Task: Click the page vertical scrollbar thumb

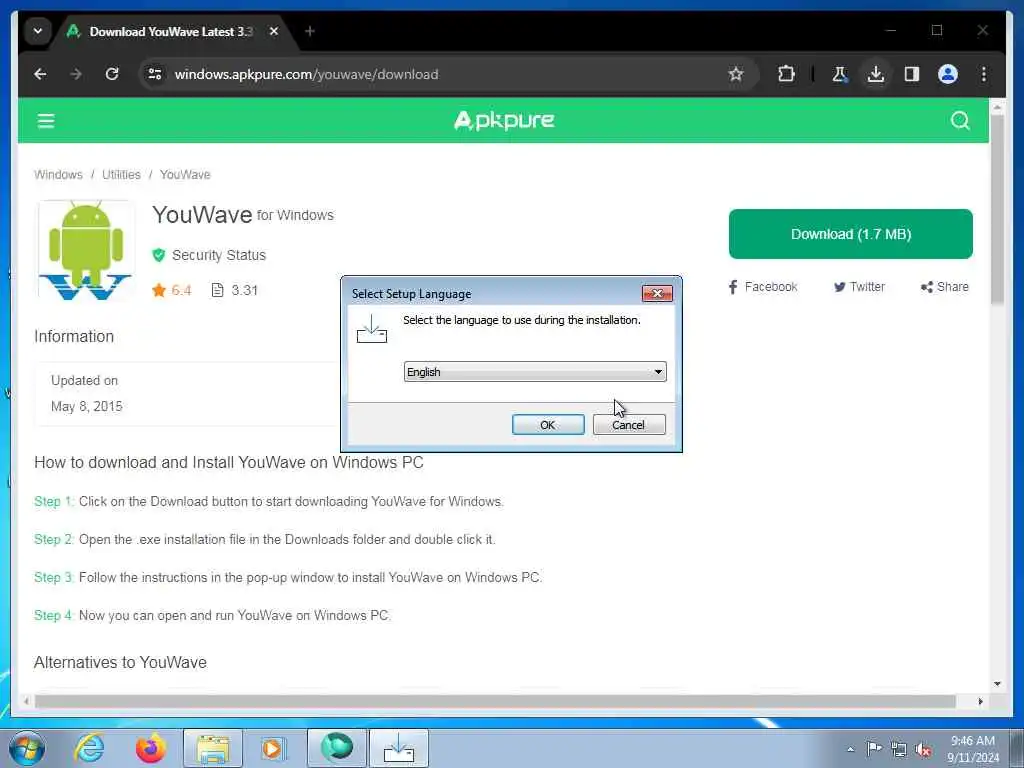Action: tap(997, 209)
